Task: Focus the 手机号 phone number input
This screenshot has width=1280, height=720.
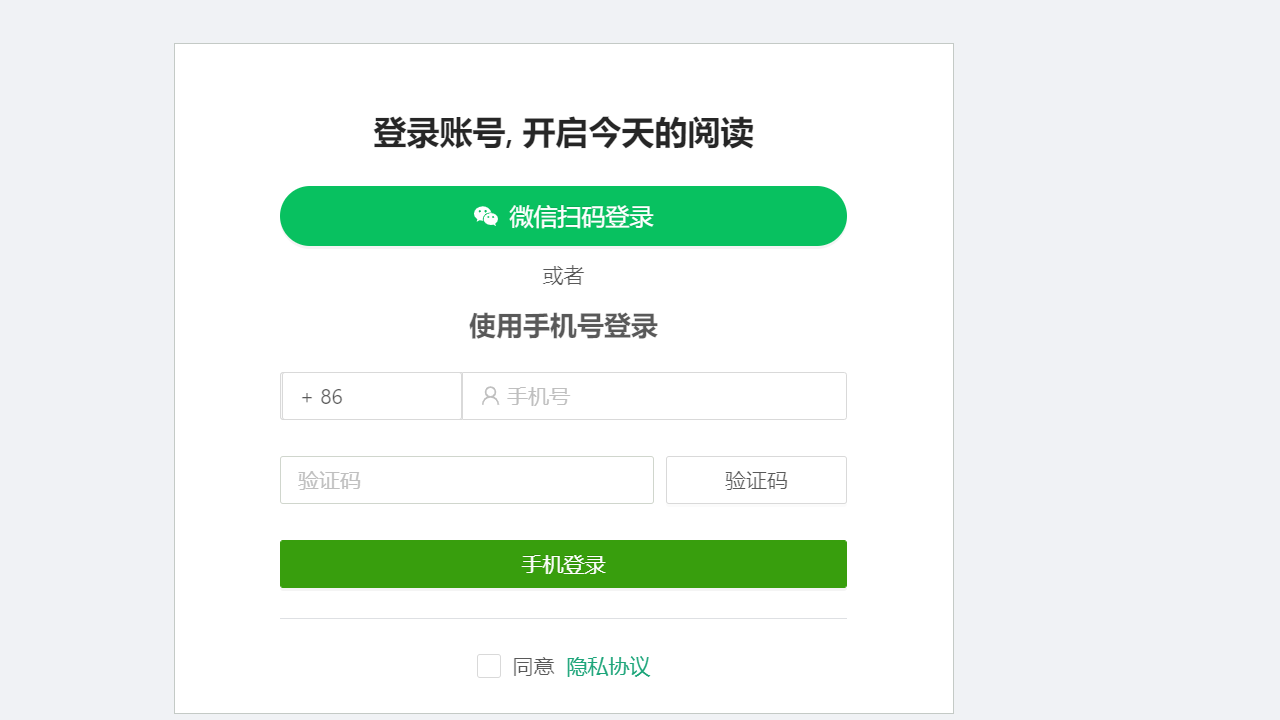Action: (654, 396)
